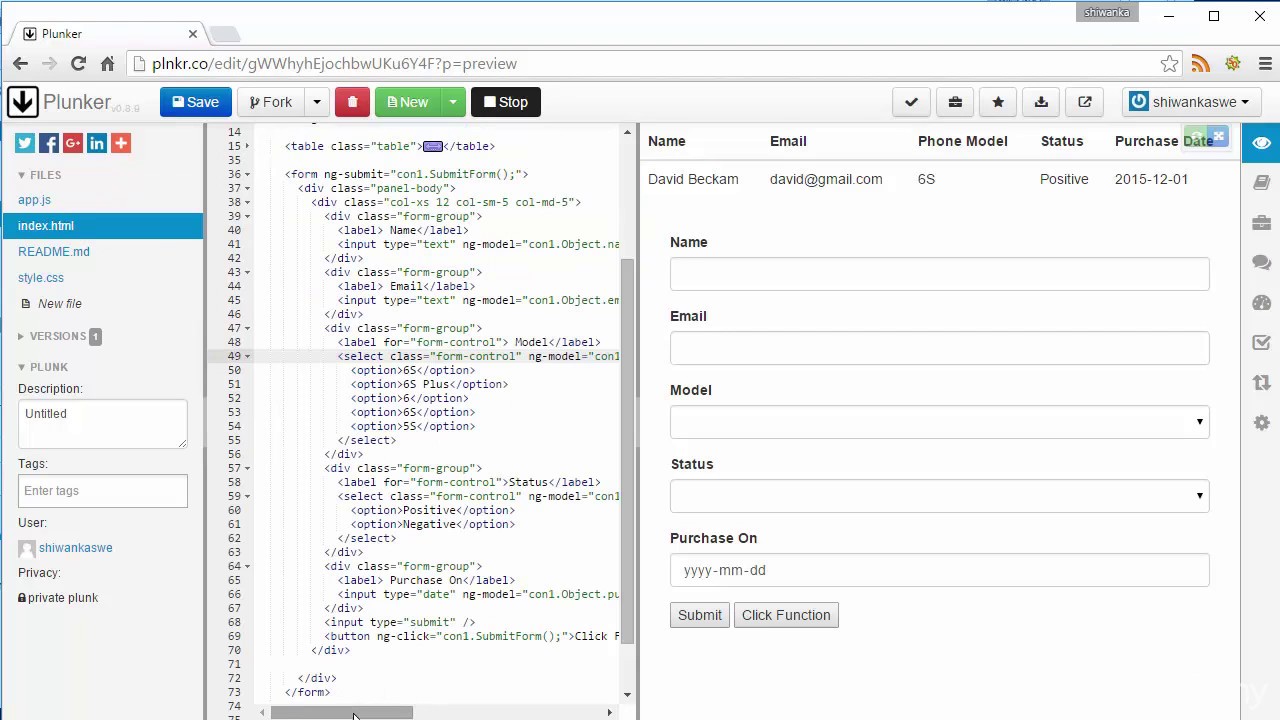Click the Plunker logo
This screenshot has width=1280, height=720.
tap(75, 102)
